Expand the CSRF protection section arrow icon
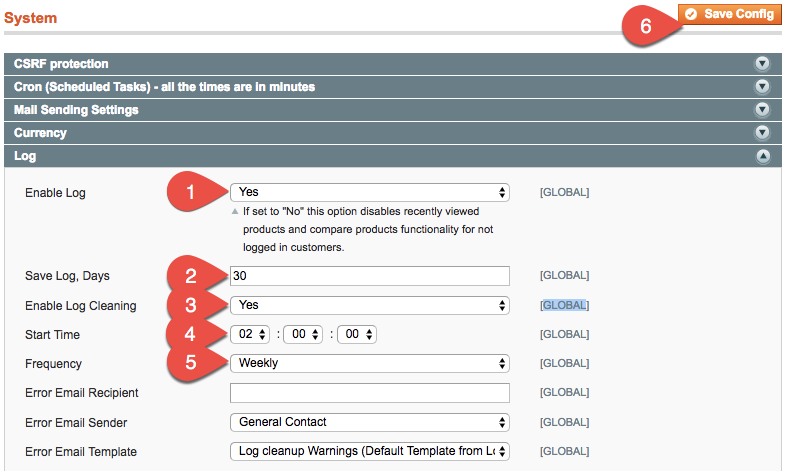Image resolution: width=789 pixels, height=471 pixels. click(763, 64)
